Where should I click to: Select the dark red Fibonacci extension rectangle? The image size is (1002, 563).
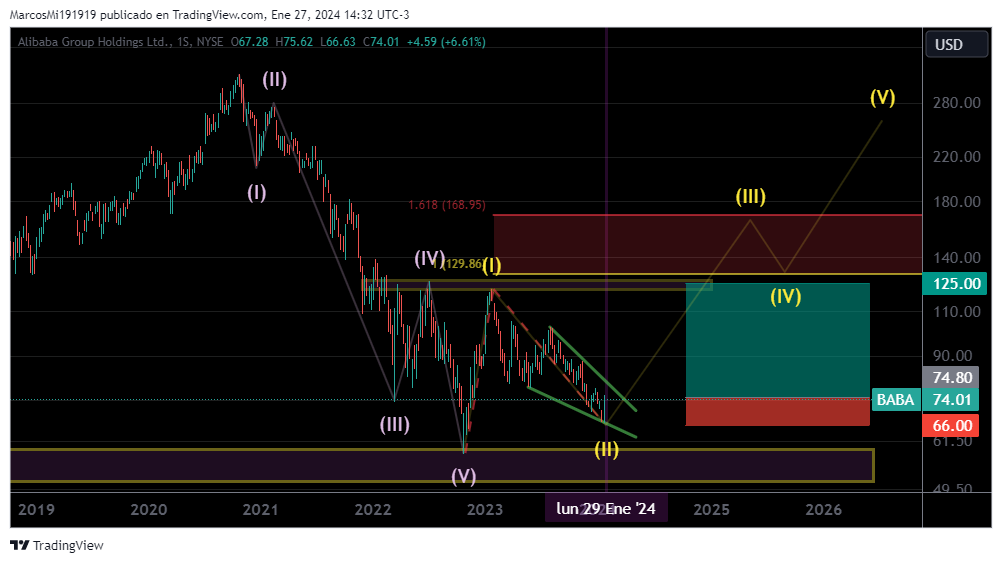point(707,245)
